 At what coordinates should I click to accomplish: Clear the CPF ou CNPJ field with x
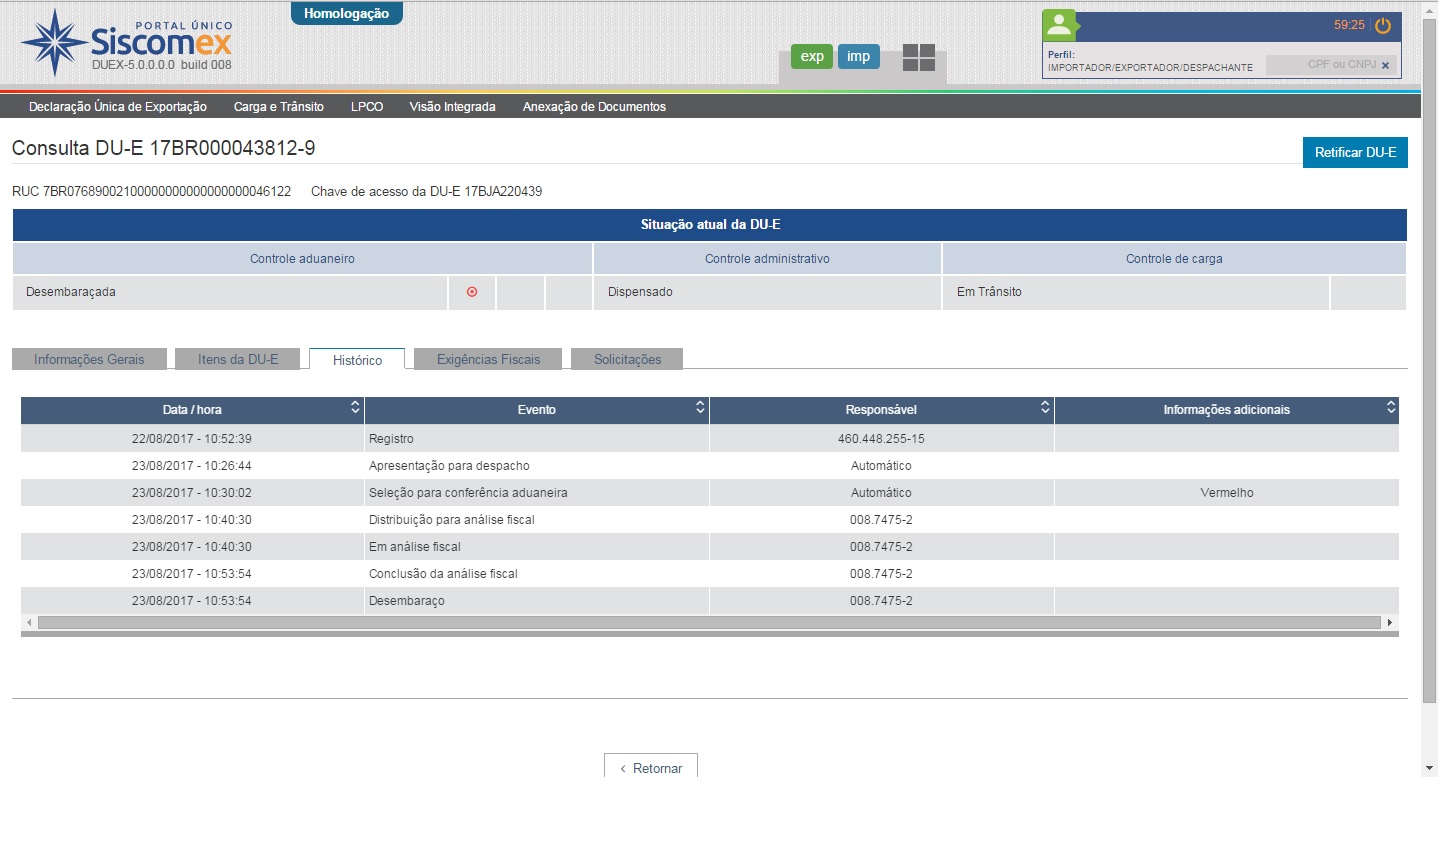pos(1385,65)
